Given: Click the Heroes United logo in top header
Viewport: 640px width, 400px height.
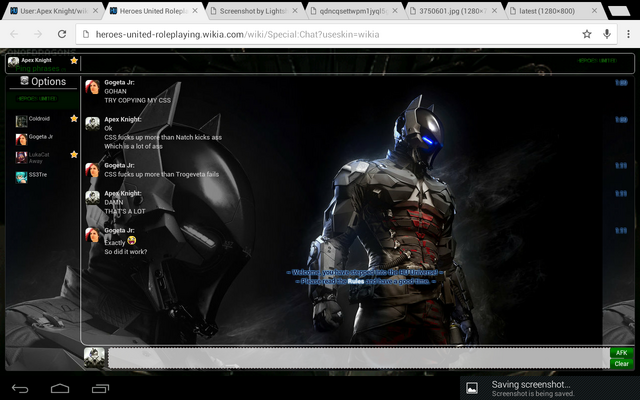Looking at the screenshot, I should click(x=597, y=60).
